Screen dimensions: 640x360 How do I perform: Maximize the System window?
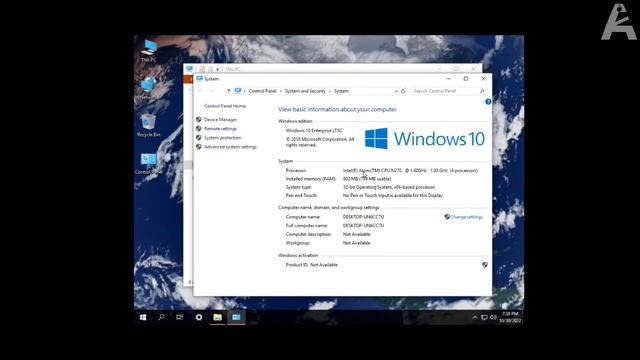pos(466,78)
